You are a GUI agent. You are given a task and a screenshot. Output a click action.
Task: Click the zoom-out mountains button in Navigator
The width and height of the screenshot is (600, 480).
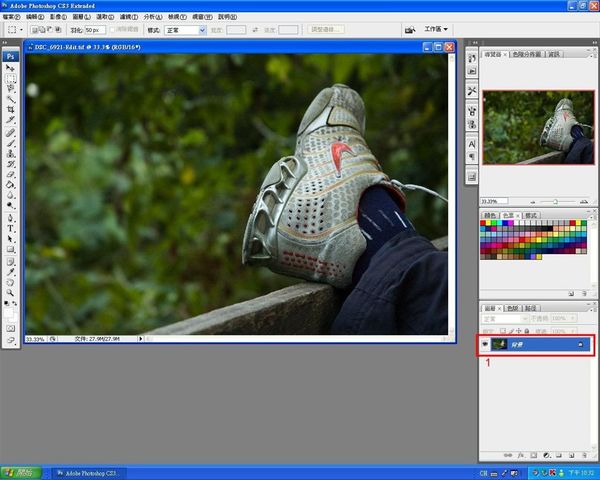click(533, 202)
